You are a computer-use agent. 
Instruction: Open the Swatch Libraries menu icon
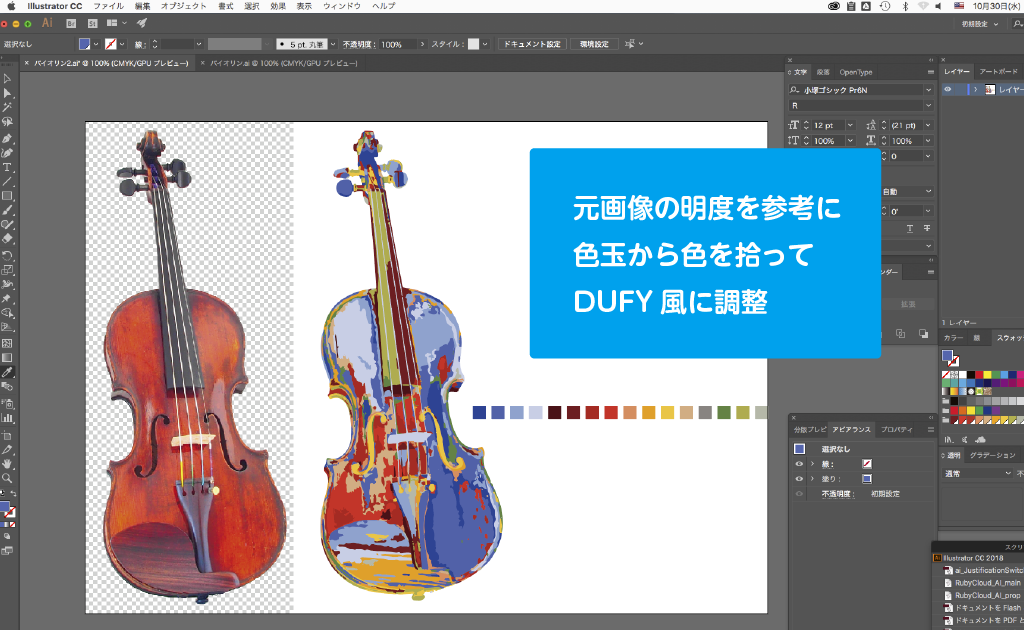tap(949, 440)
